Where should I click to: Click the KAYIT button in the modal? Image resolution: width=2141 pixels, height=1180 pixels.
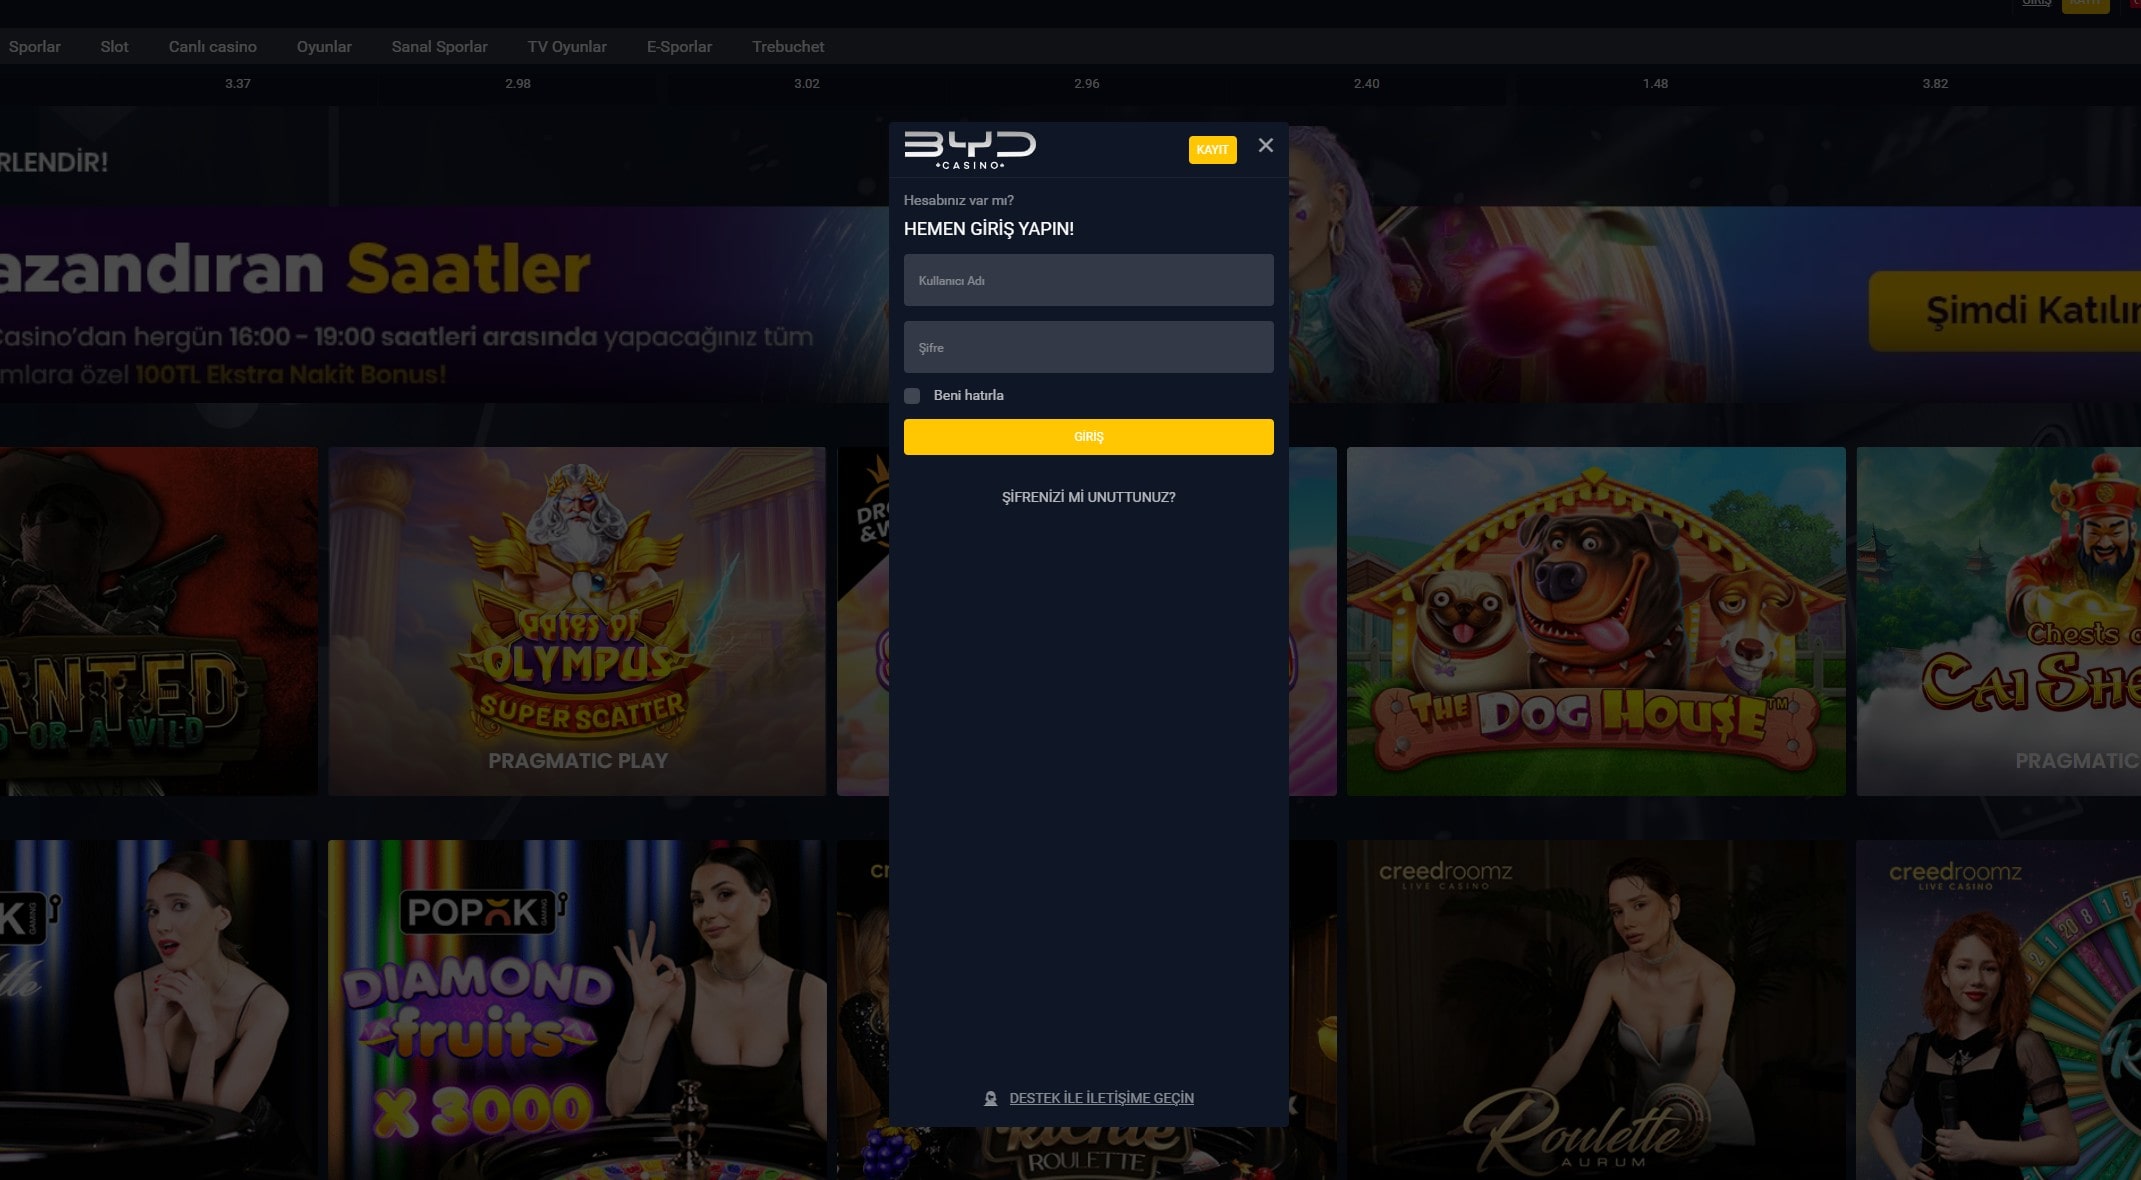point(1212,149)
